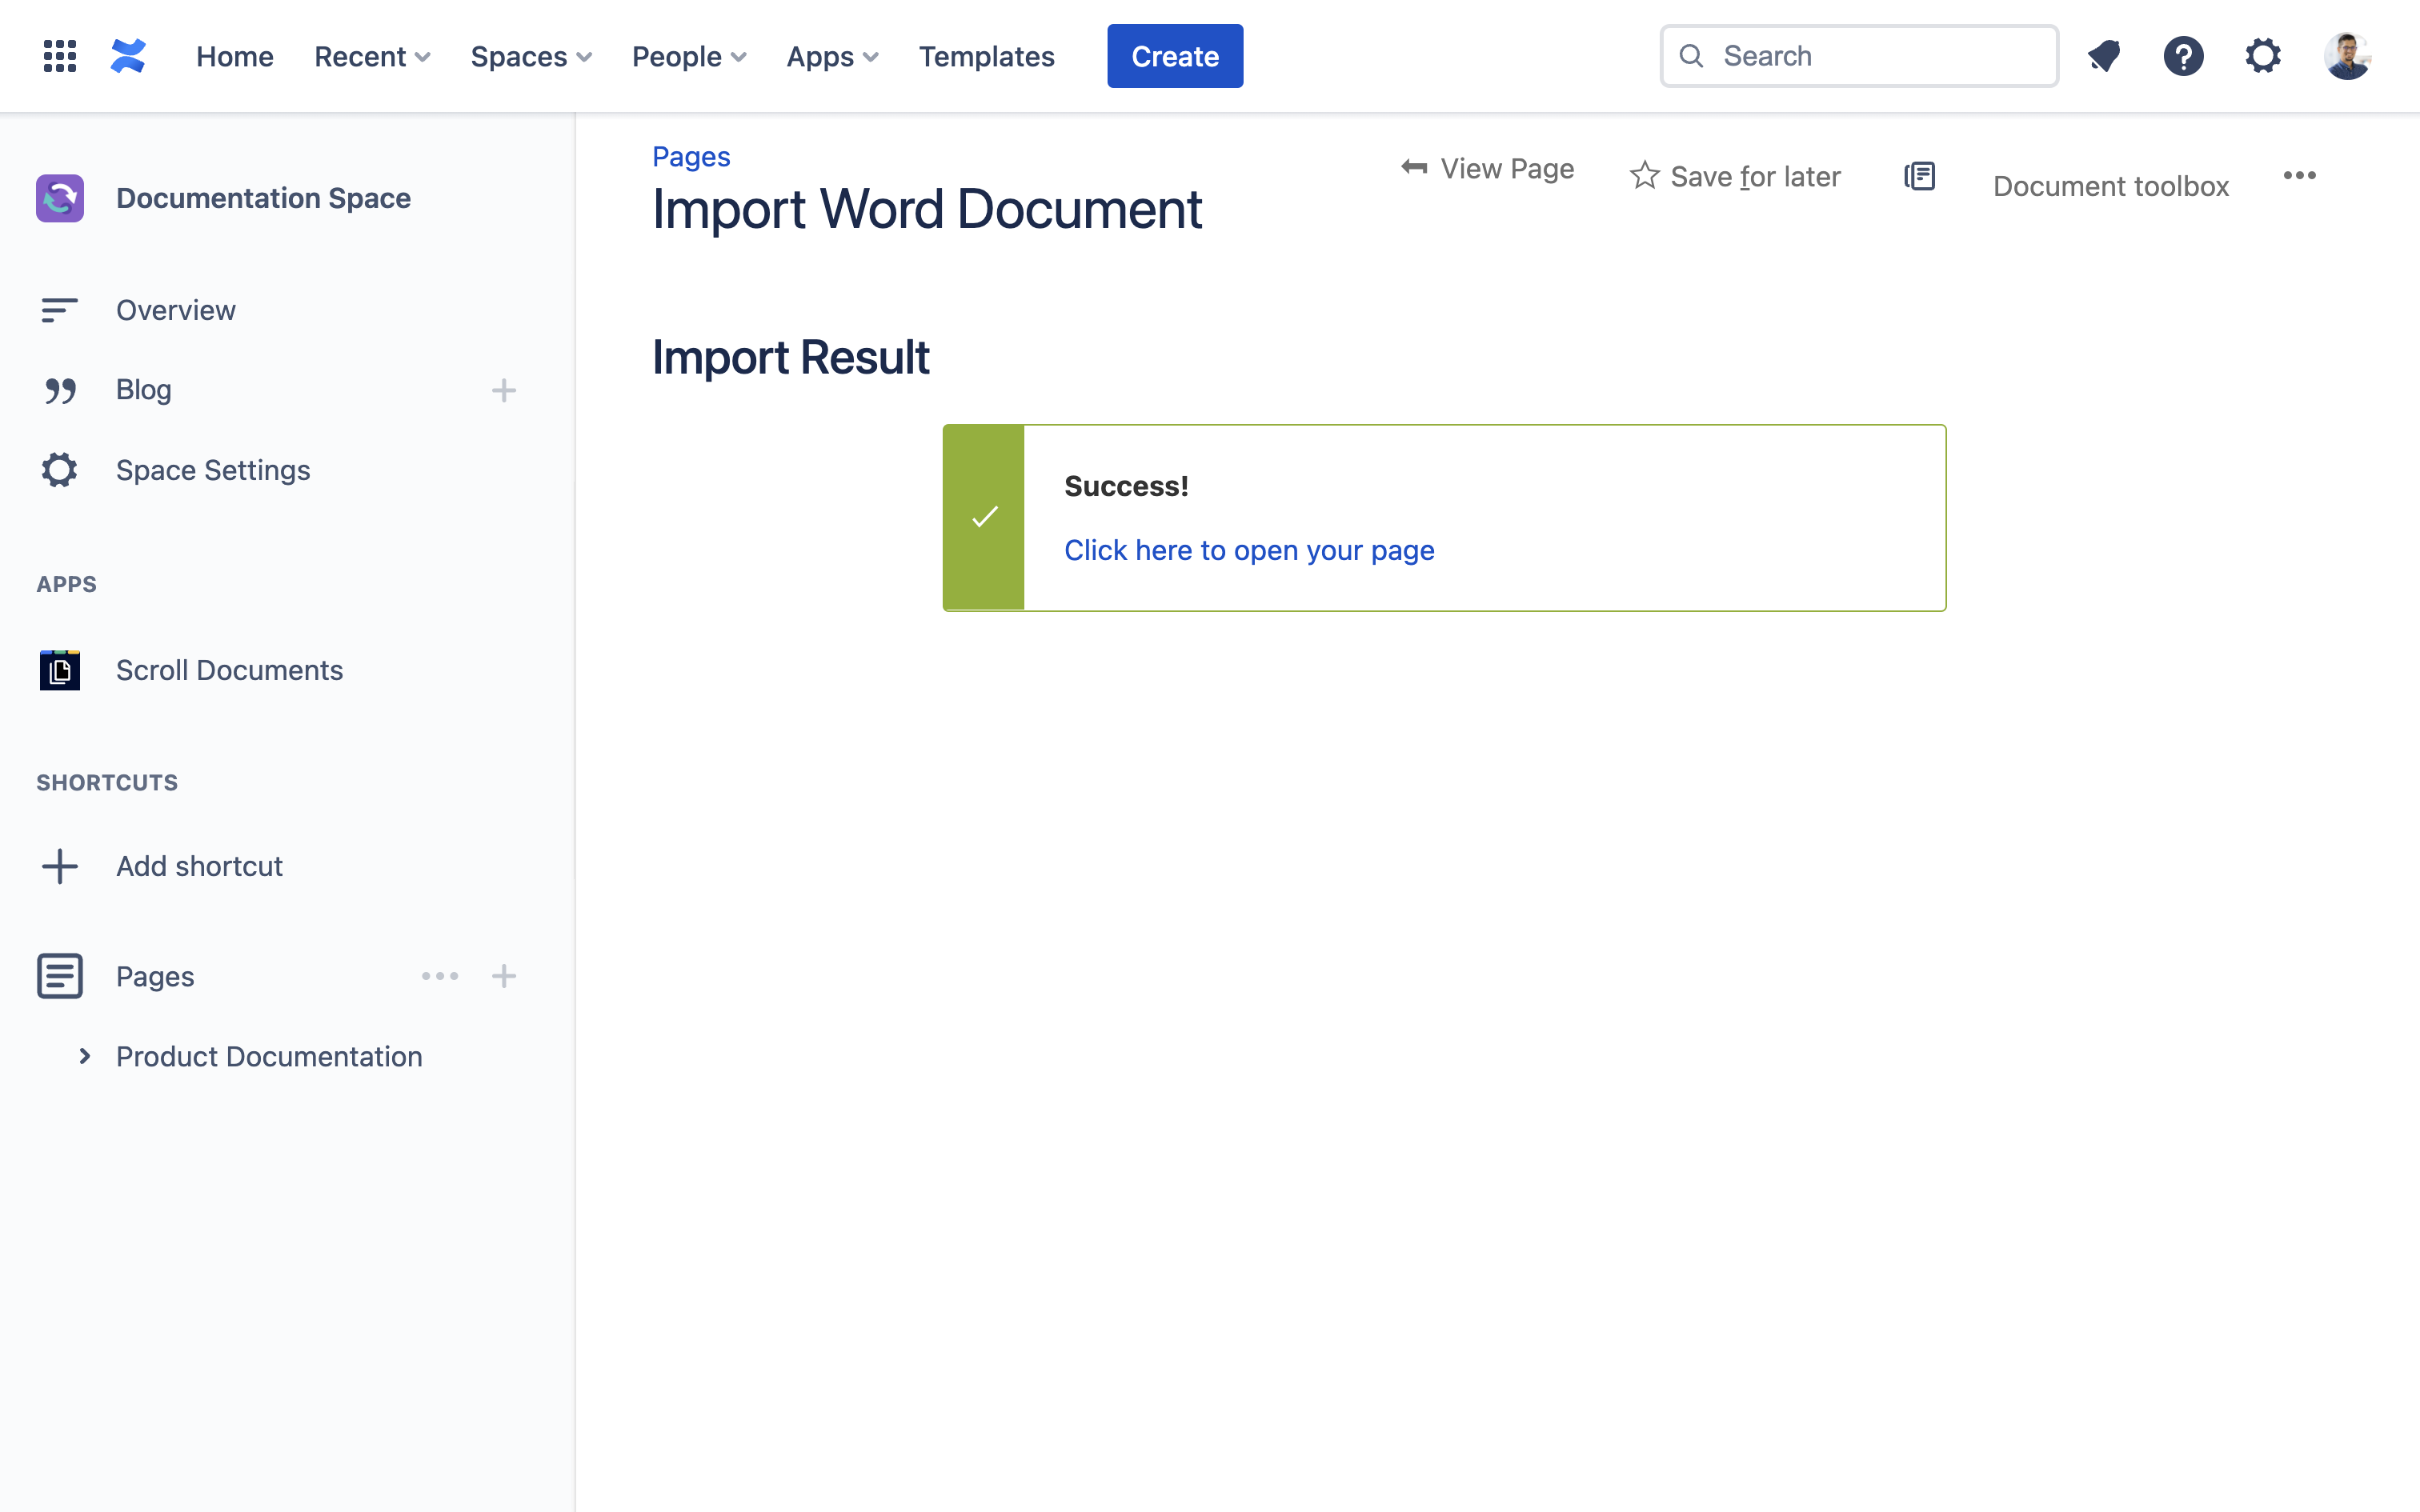Open more actions ellipsis near Document toolbox
The height and width of the screenshot is (1512, 2420).
[2299, 176]
